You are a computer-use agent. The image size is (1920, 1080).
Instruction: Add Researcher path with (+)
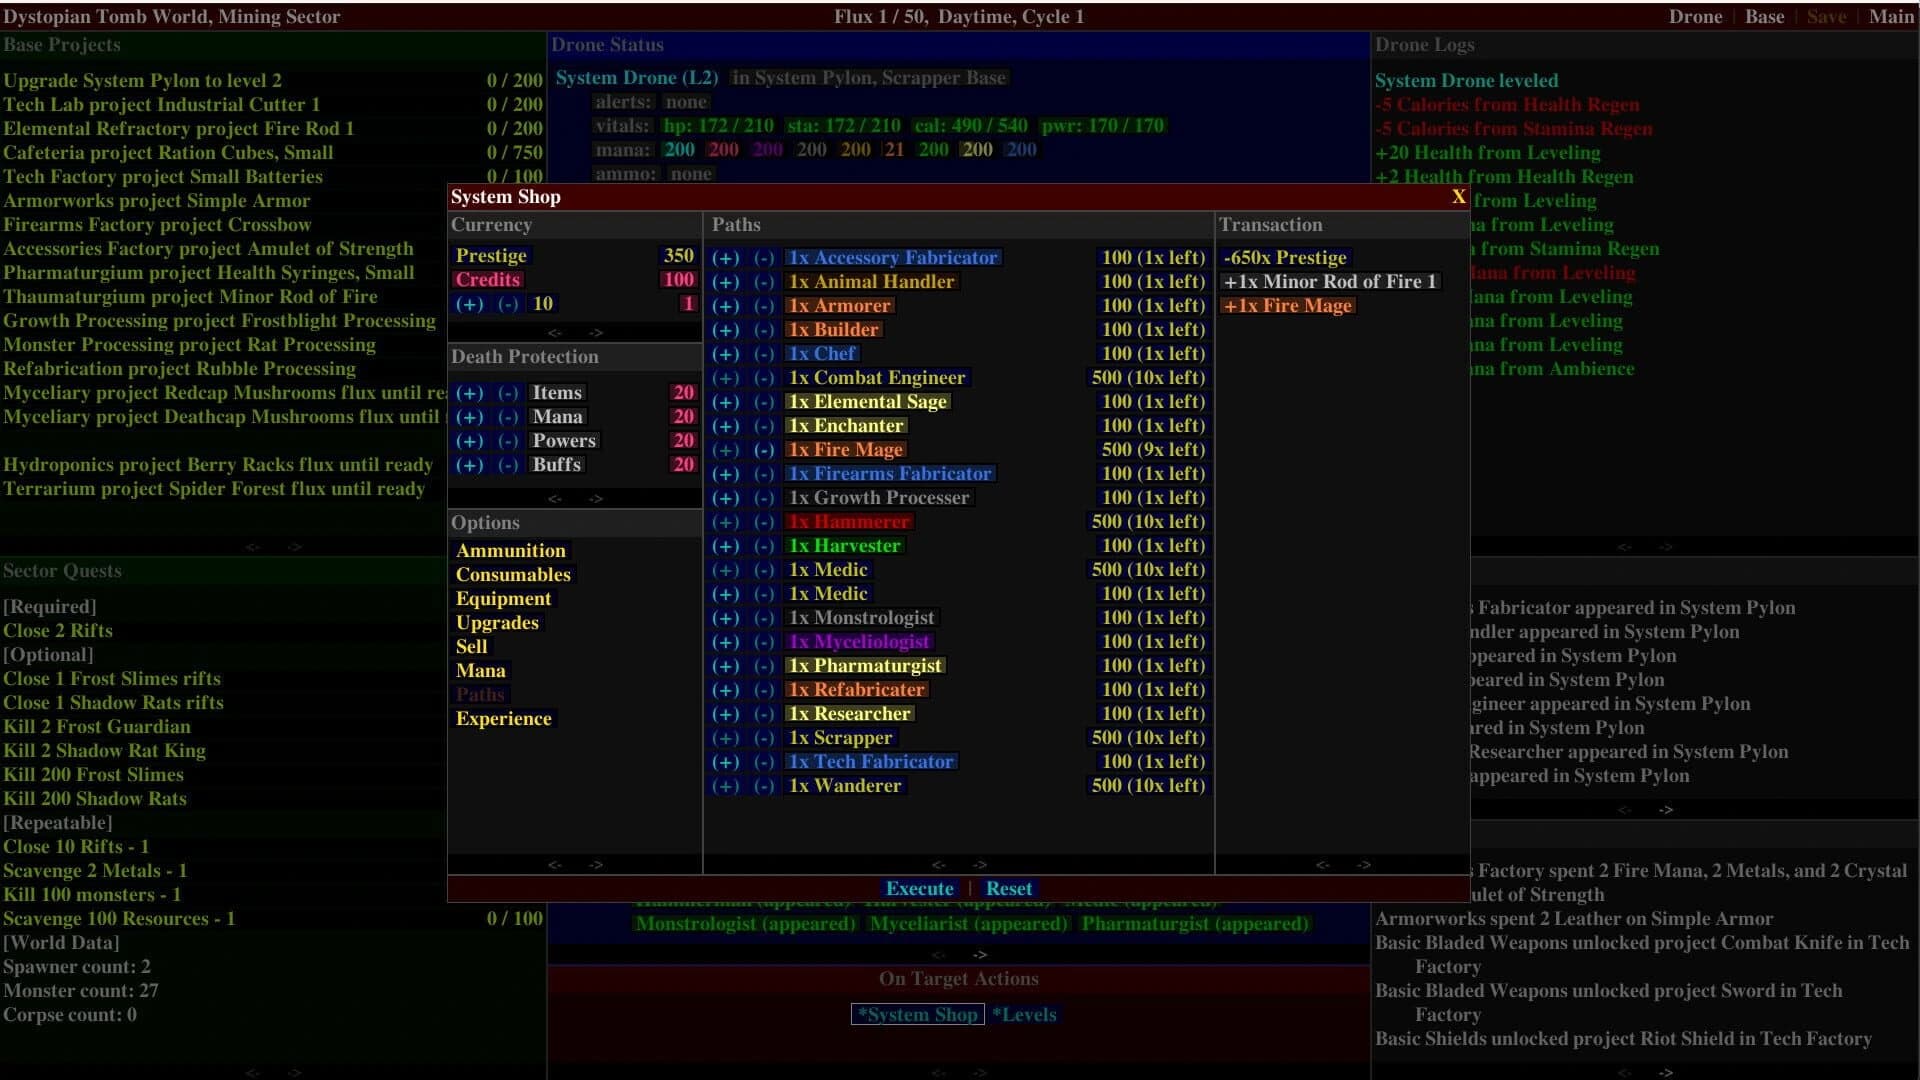coord(726,714)
